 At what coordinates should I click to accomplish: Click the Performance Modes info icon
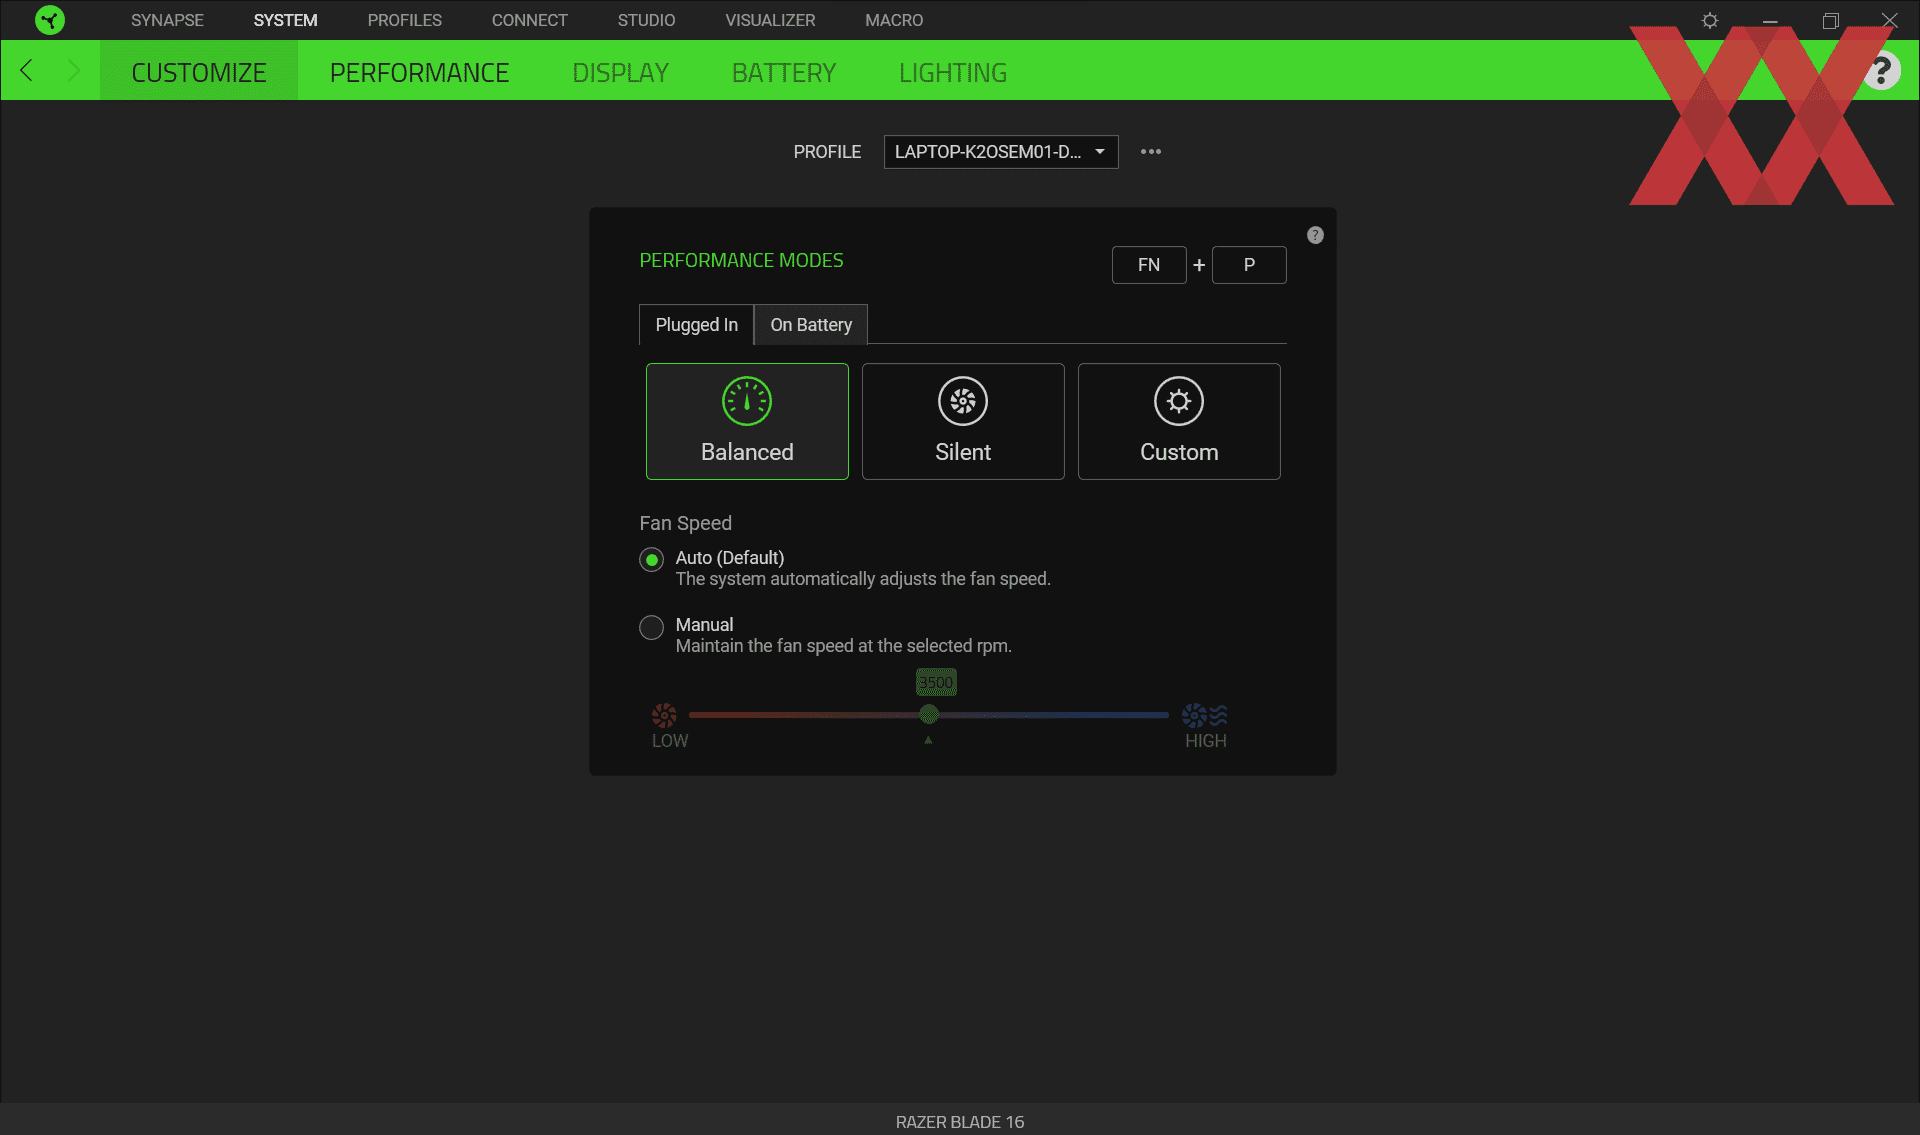[x=1315, y=235]
